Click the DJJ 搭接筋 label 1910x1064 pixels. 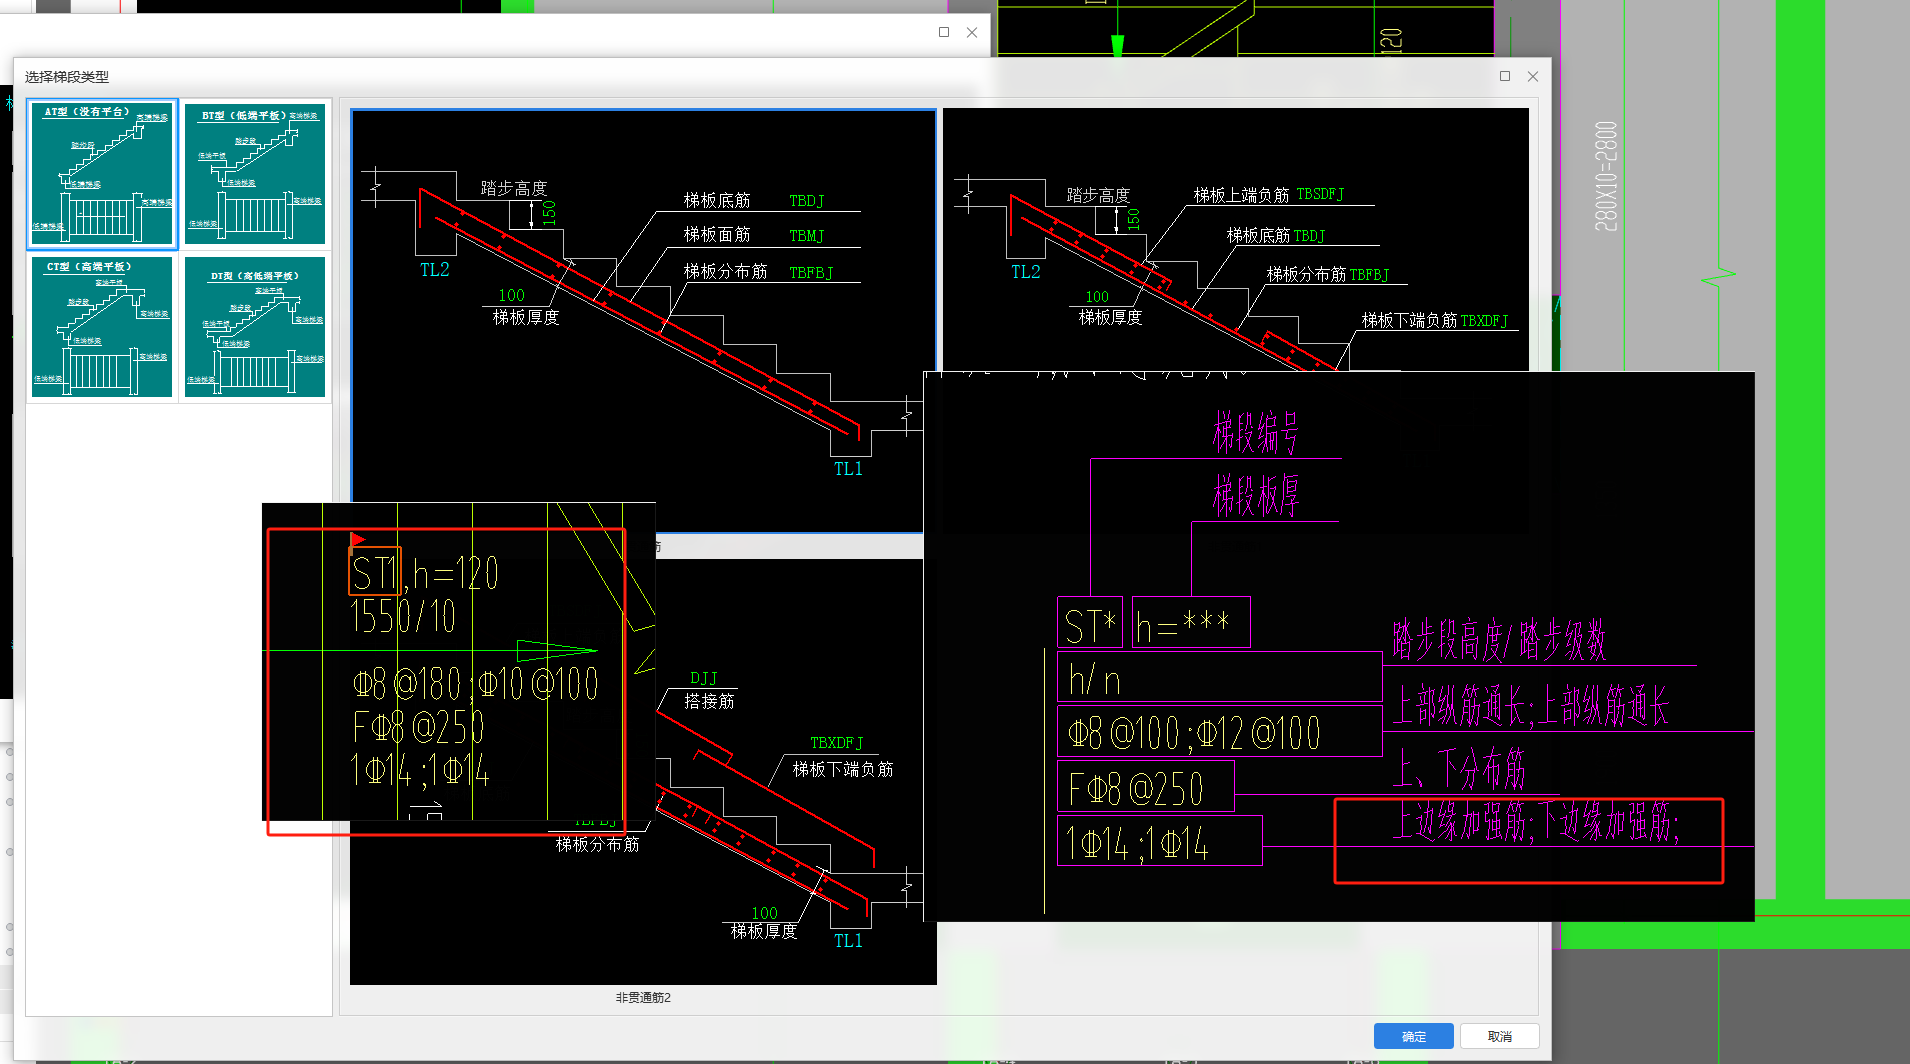[704, 678]
